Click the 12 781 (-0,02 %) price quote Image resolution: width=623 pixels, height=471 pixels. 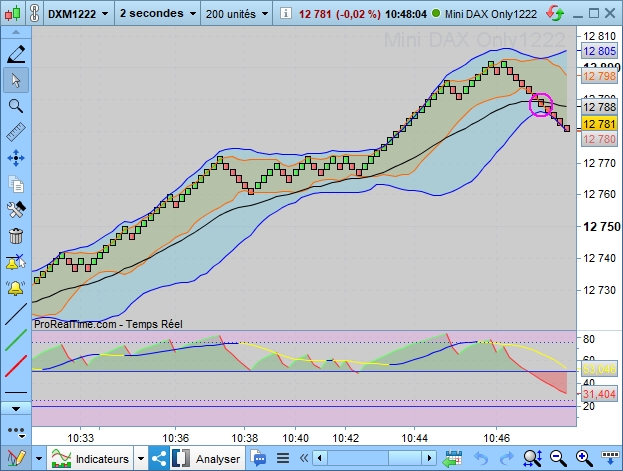(339, 14)
